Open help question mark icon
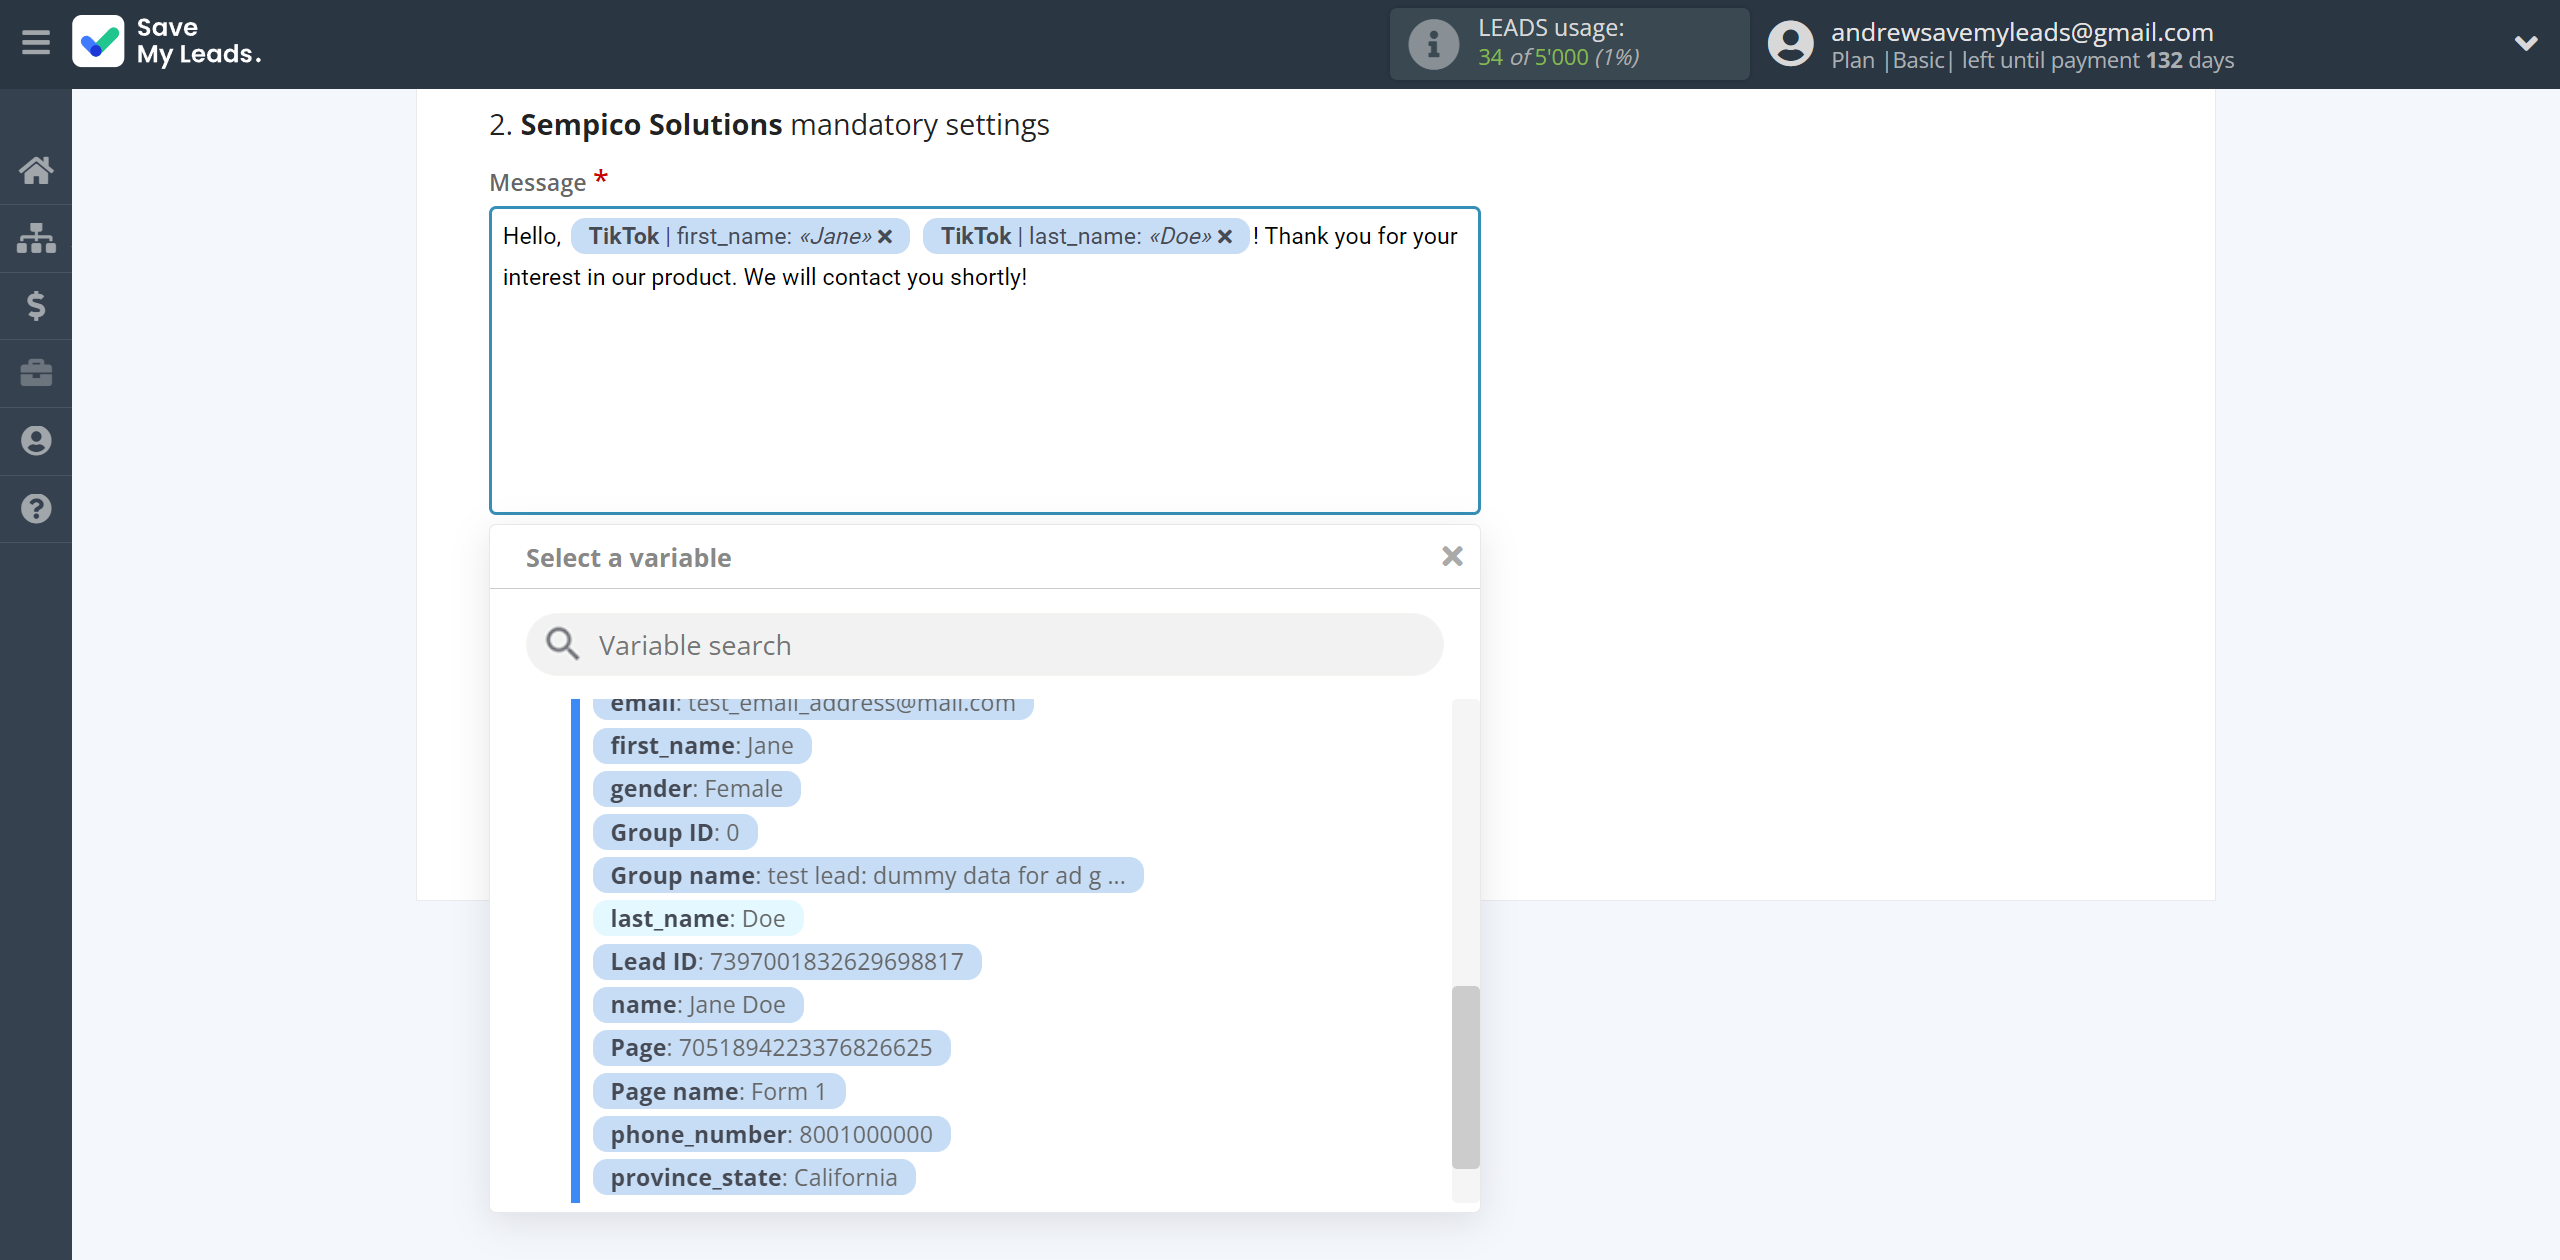 click(x=36, y=509)
